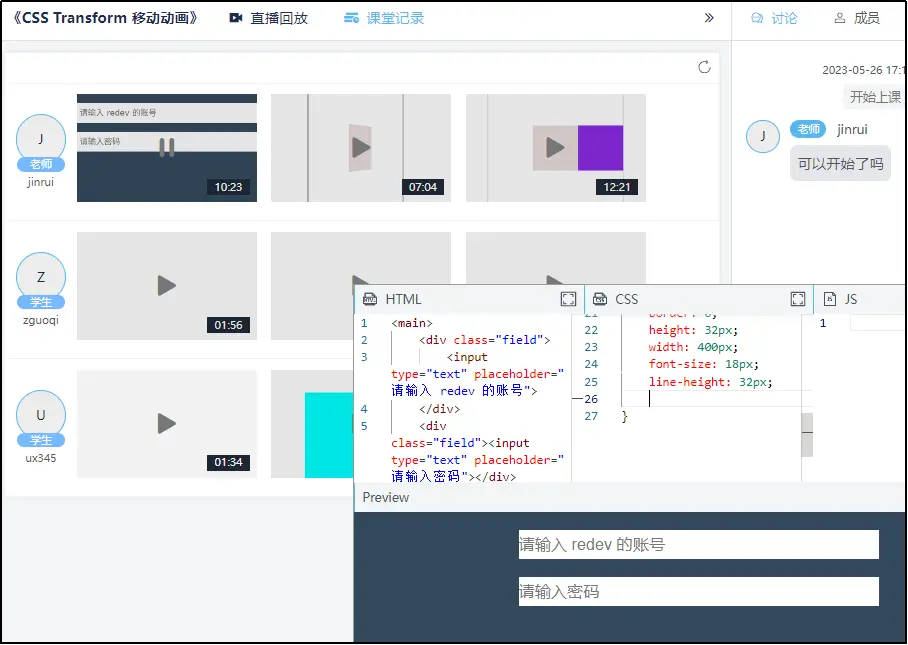The height and width of the screenshot is (645, 908).
Task: Open the 直播回放 tab
Action: coord(268,18)
